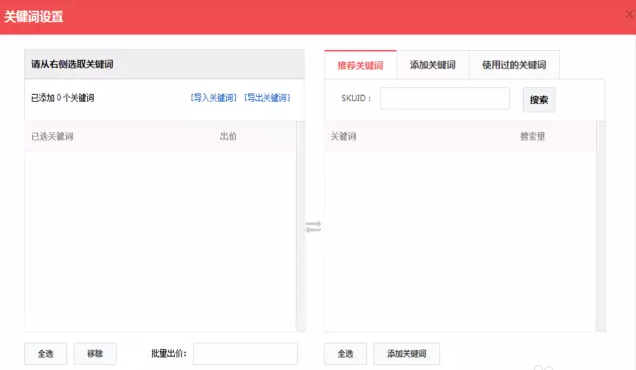Click the 搜索量 column header
636x370 pixels.
click(533, 136)
